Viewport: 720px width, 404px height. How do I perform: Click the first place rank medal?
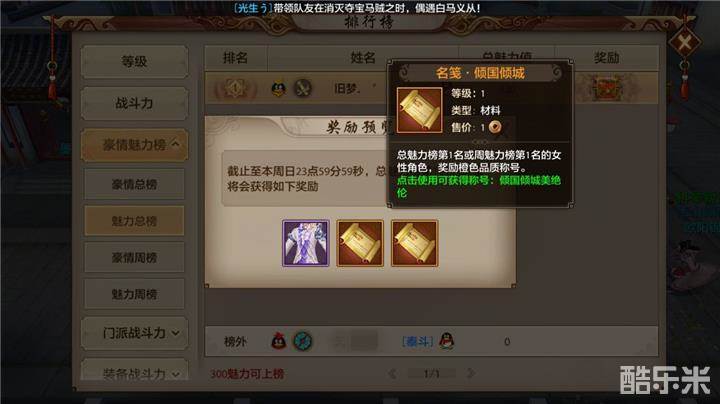(x=235, y=88)
